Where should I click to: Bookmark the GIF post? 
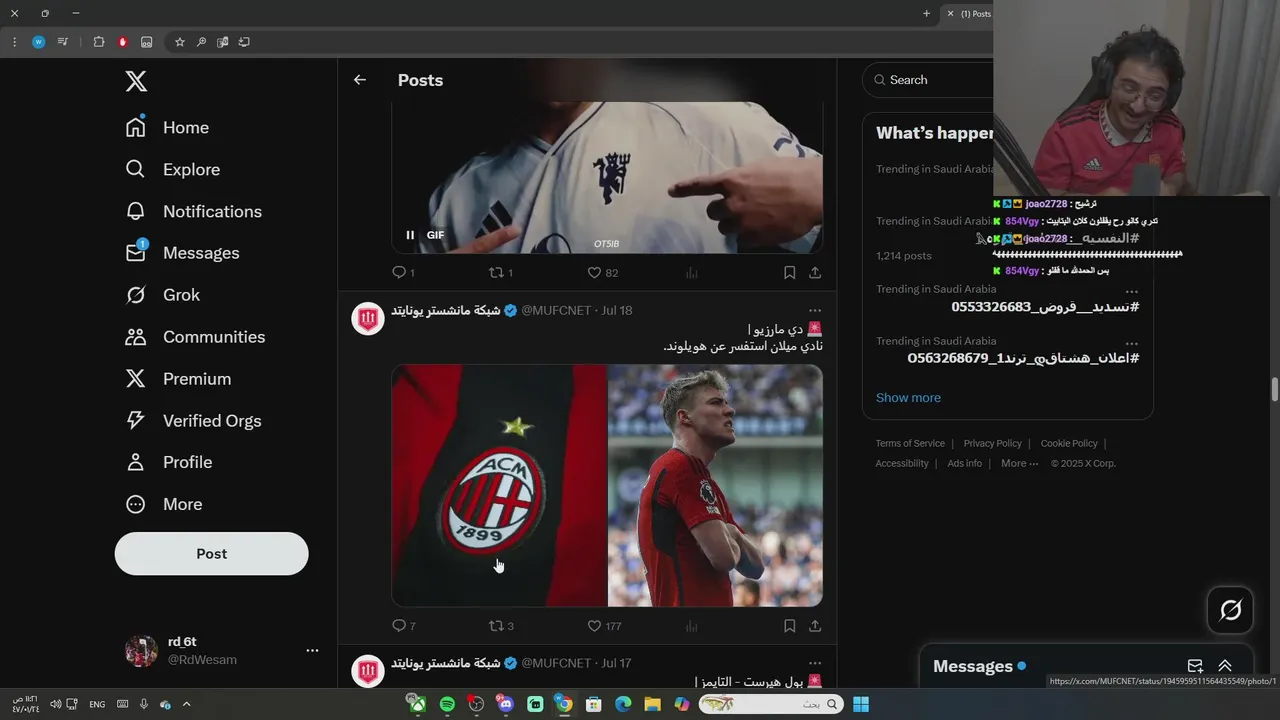pos(789,272)
